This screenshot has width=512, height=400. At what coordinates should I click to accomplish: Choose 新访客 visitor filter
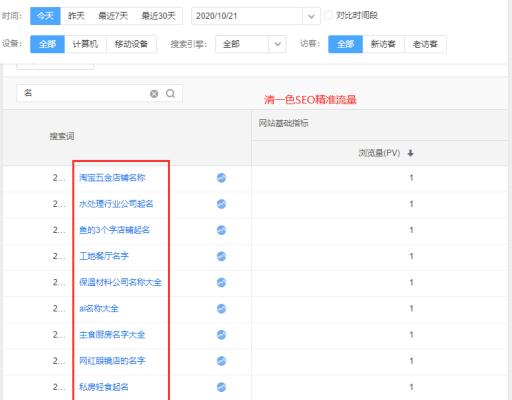click(x=383, y=44)
